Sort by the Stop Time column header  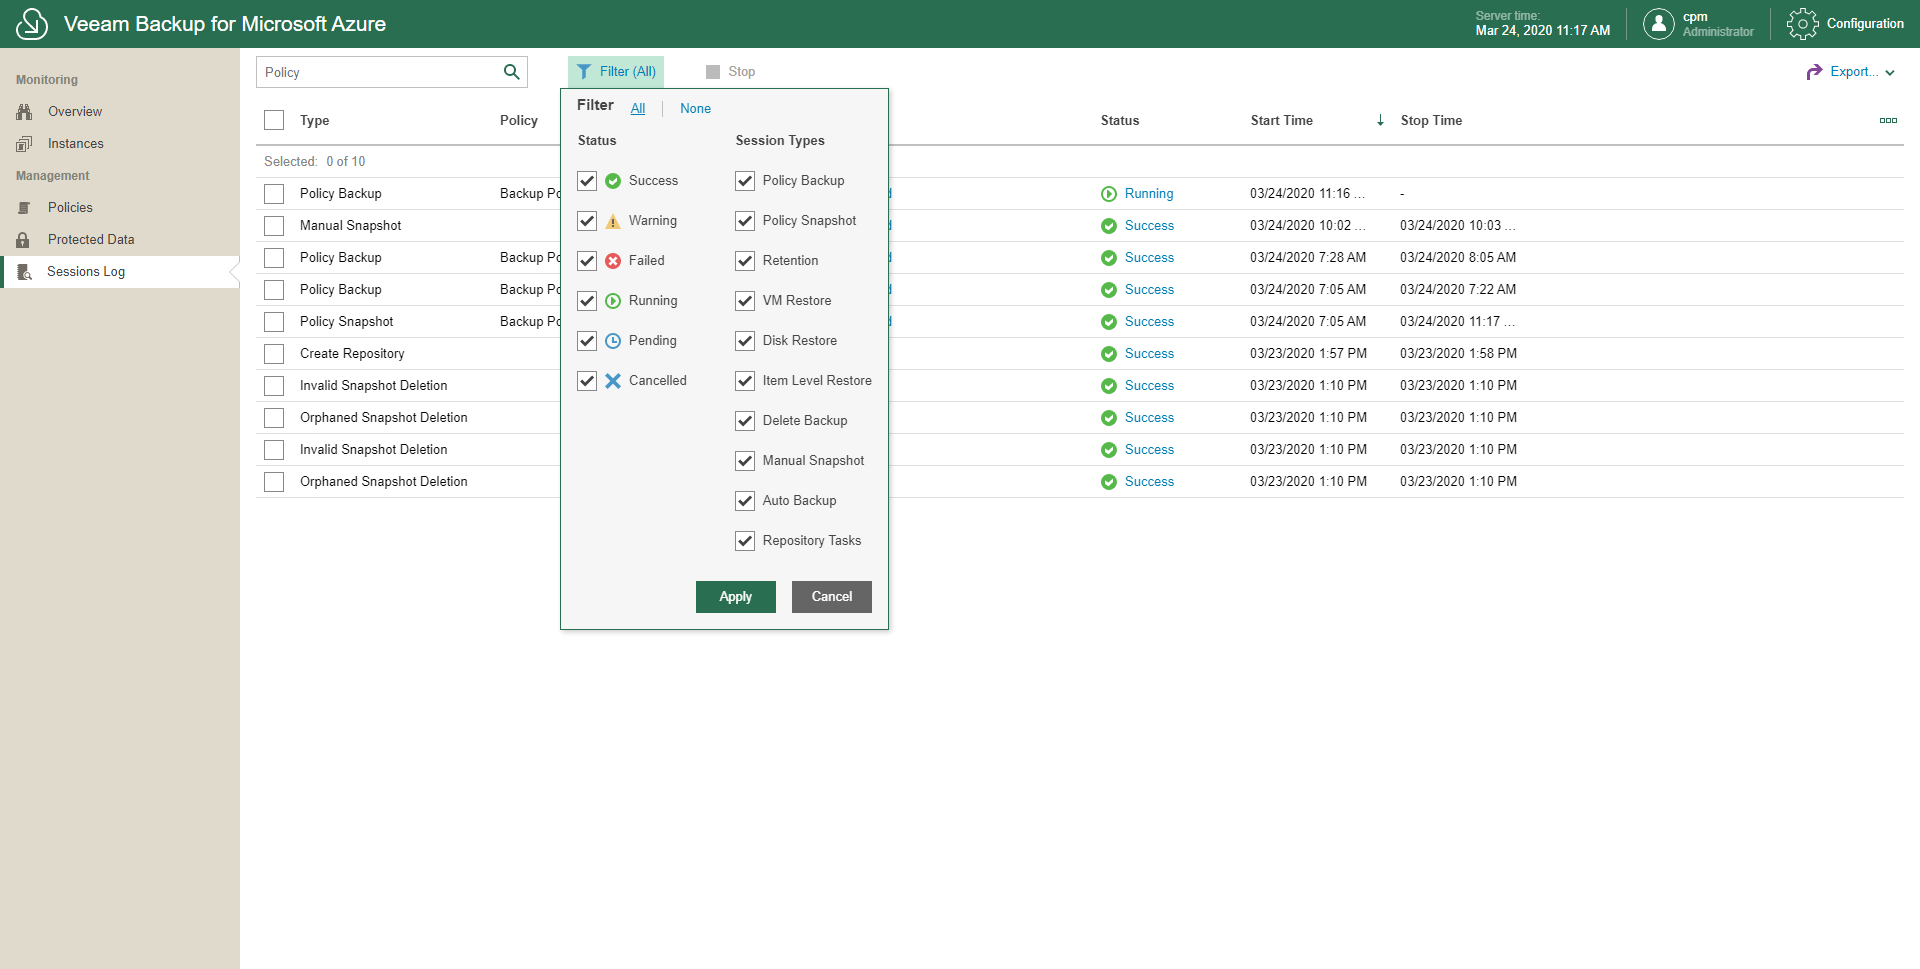pos(1431,120)
